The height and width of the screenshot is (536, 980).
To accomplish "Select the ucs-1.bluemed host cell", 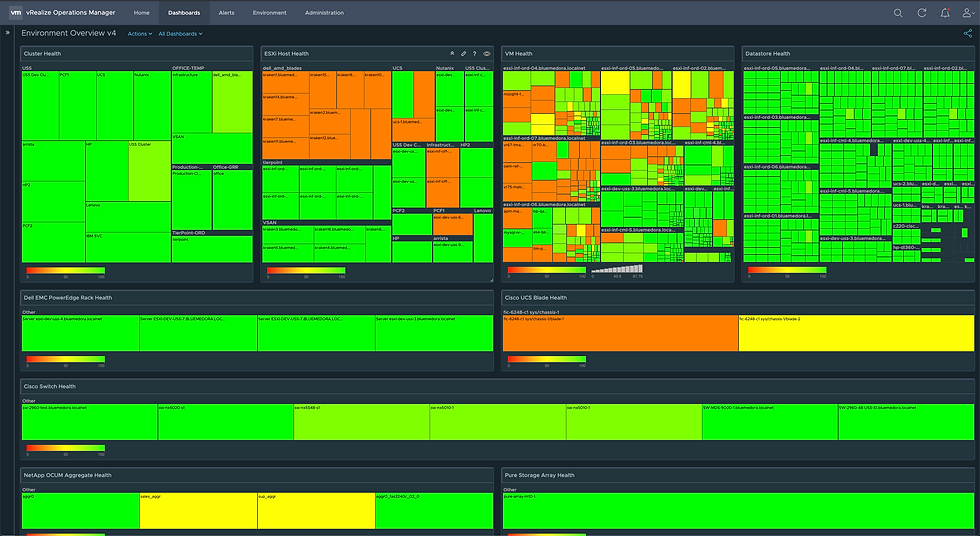I will [x=413, y=130].
